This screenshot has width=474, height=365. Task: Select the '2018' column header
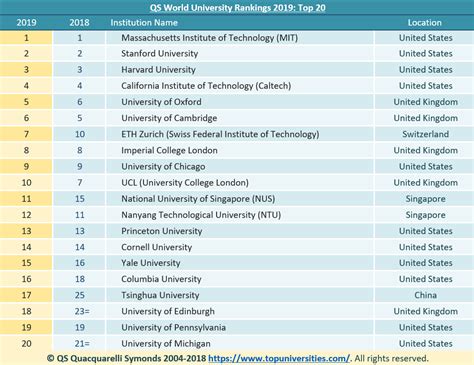79,22
